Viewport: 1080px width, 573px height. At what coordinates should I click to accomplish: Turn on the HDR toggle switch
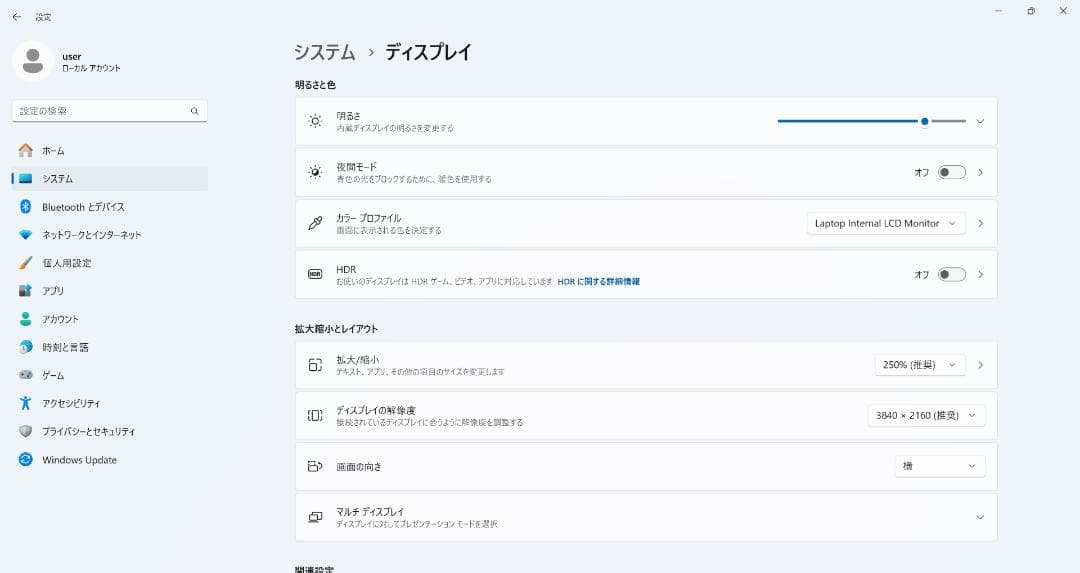click(951, 274)
